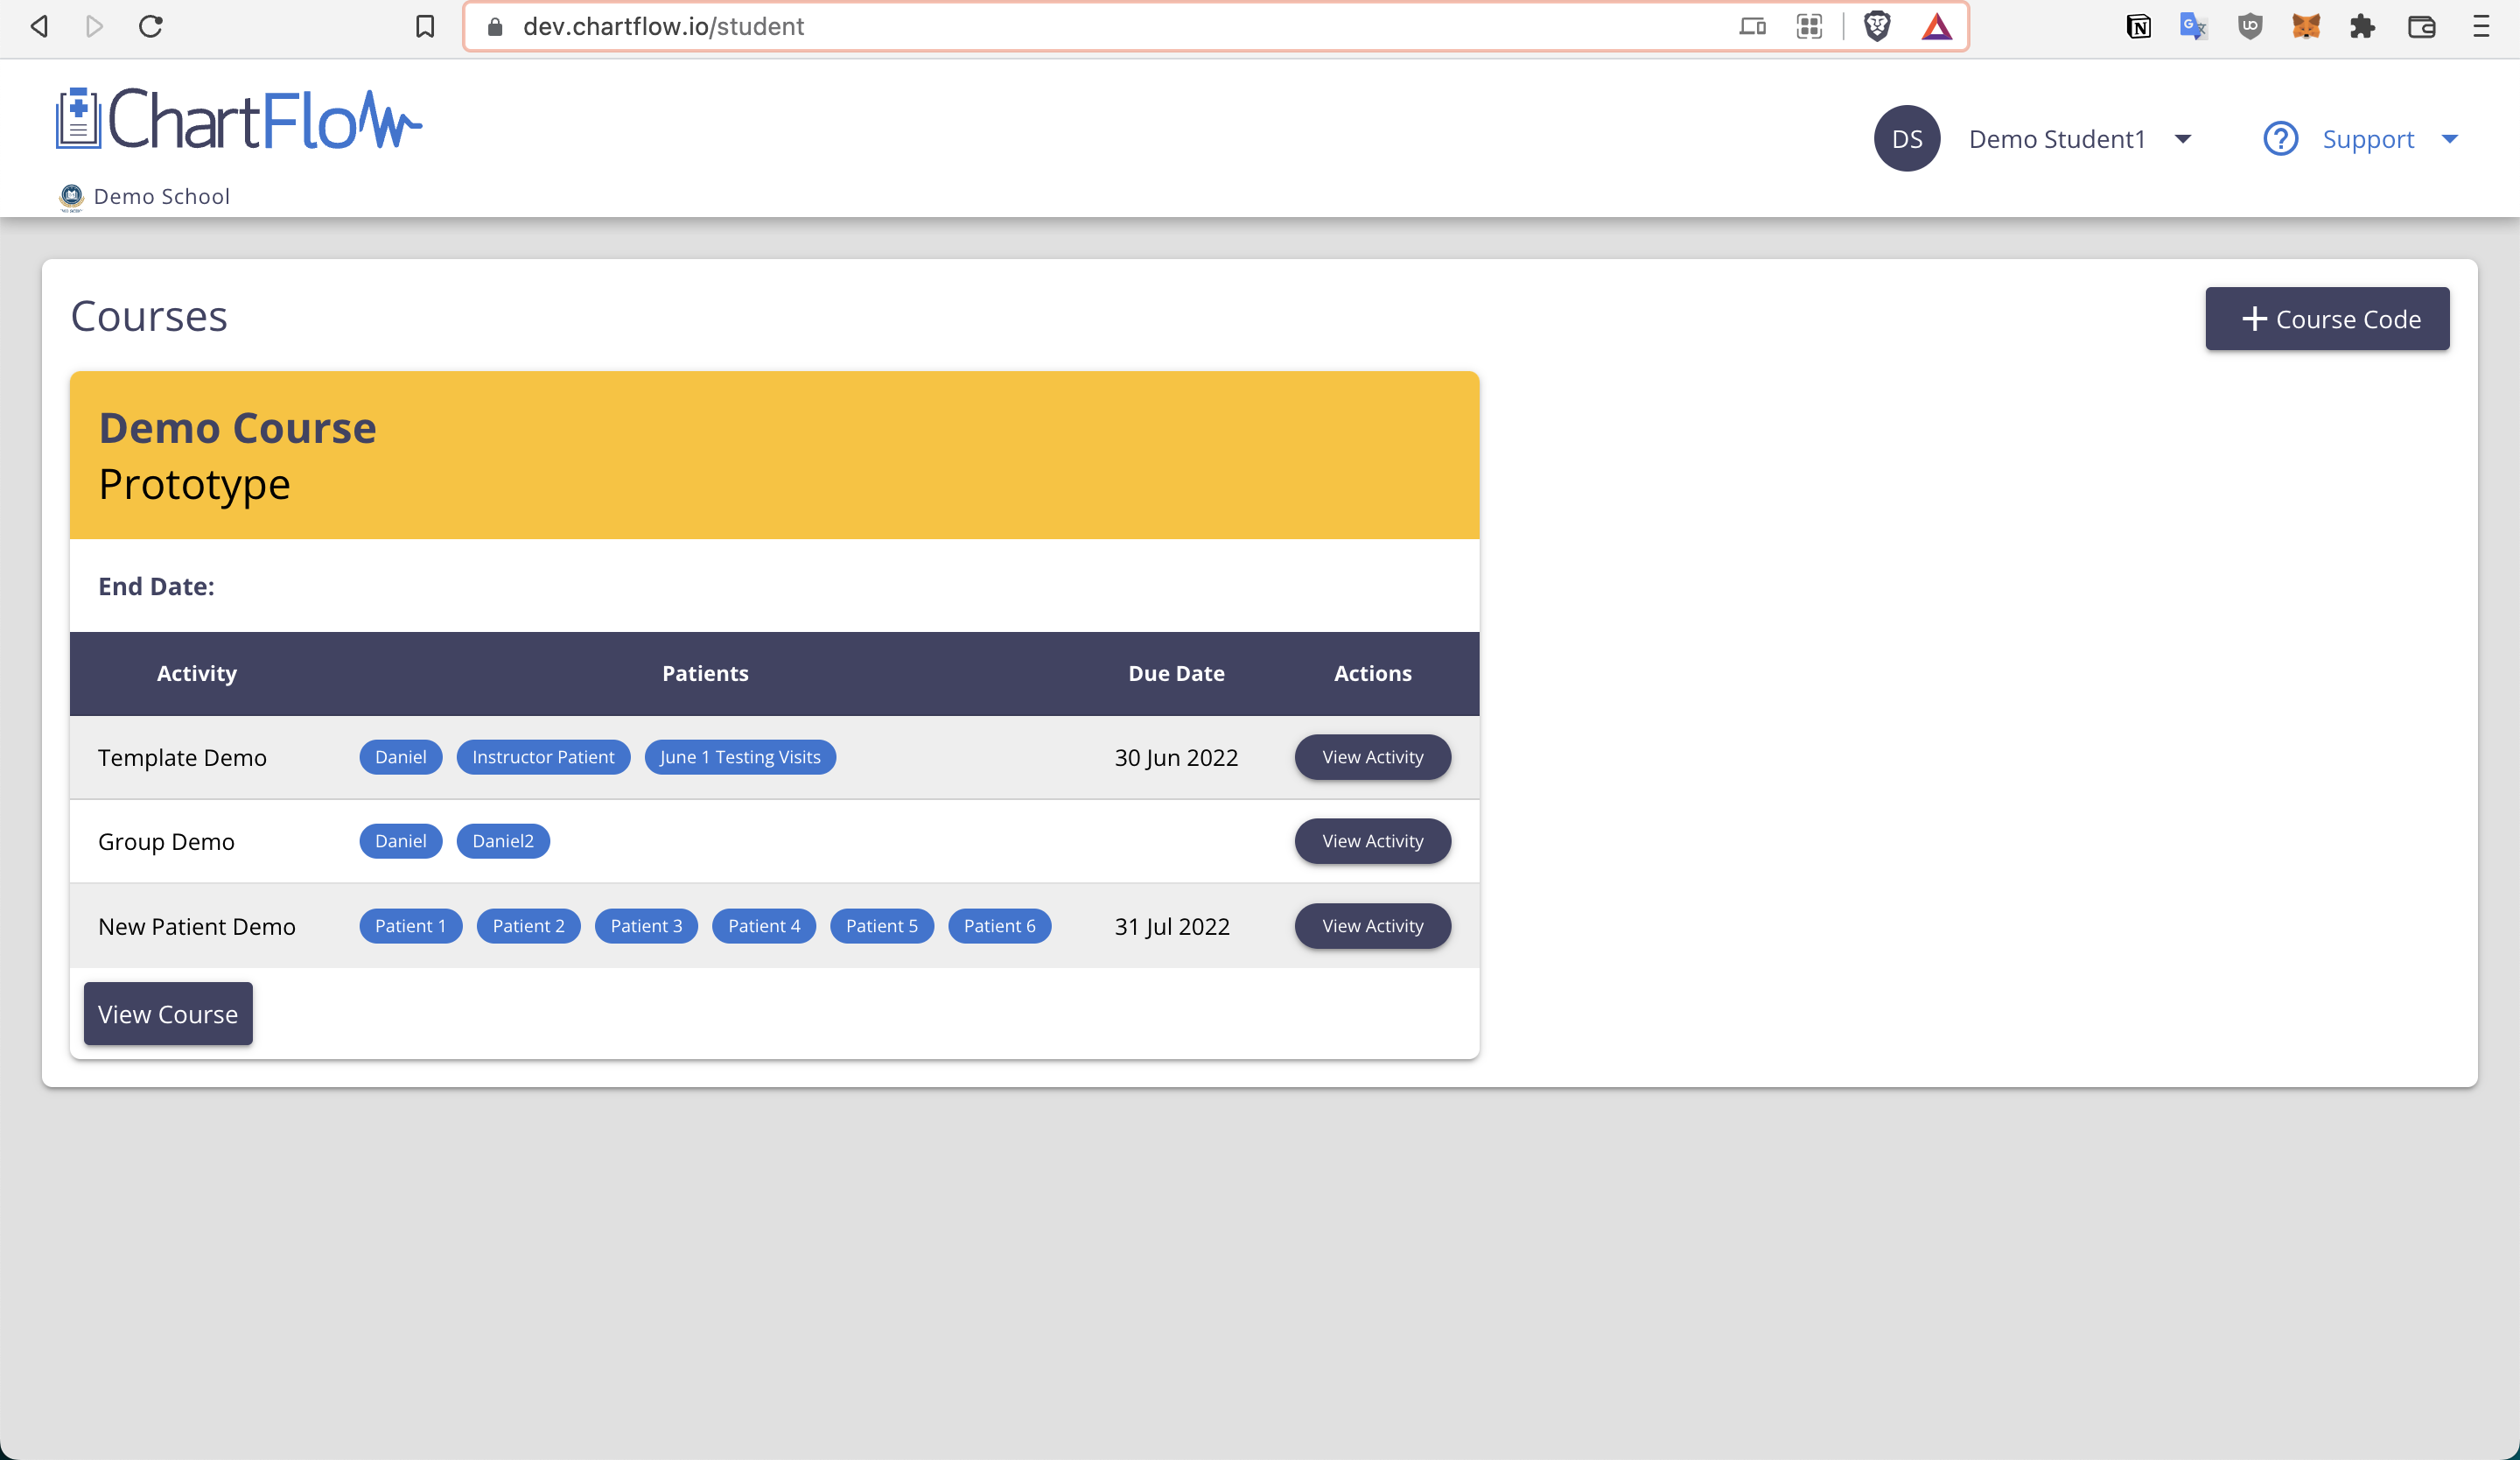Open the browser extensions puzzle icon
The width and height of the screenshot is (2520, 1460).
(x=2362, y=27)
